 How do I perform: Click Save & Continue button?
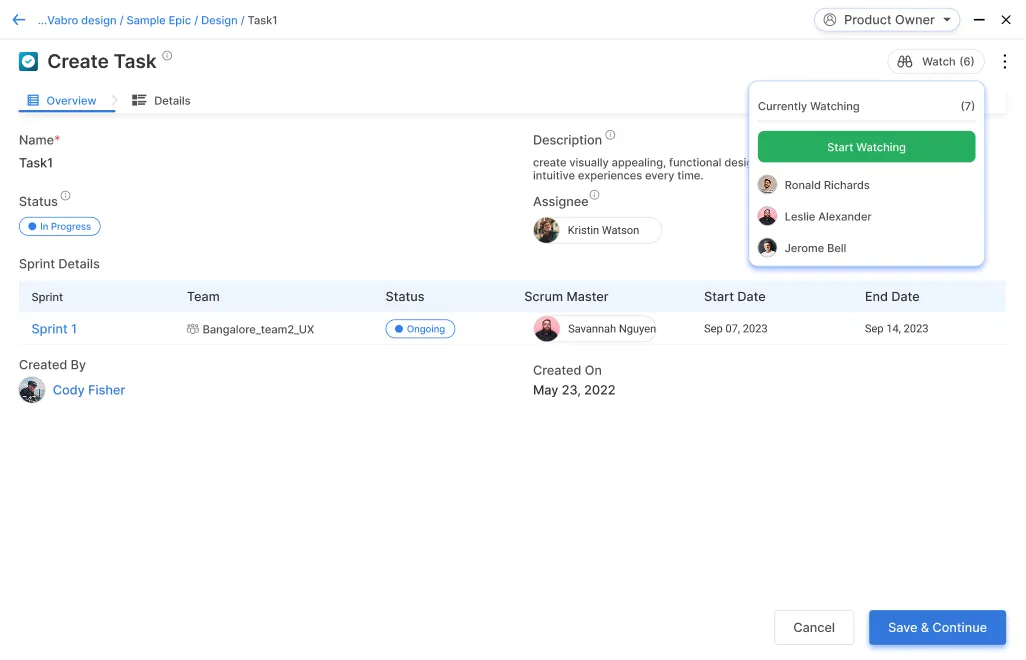[936, 627]
